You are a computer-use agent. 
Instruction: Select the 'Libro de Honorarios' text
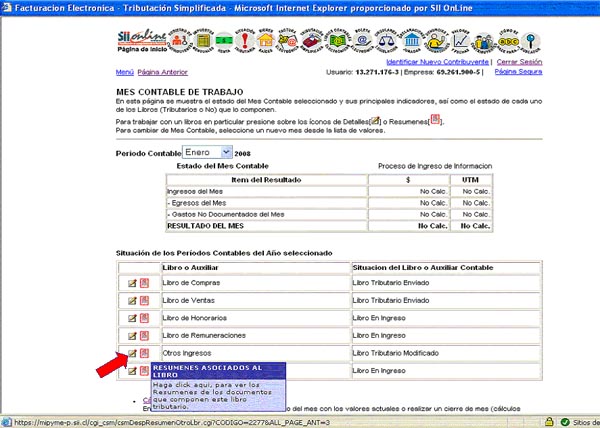[194, 318]
